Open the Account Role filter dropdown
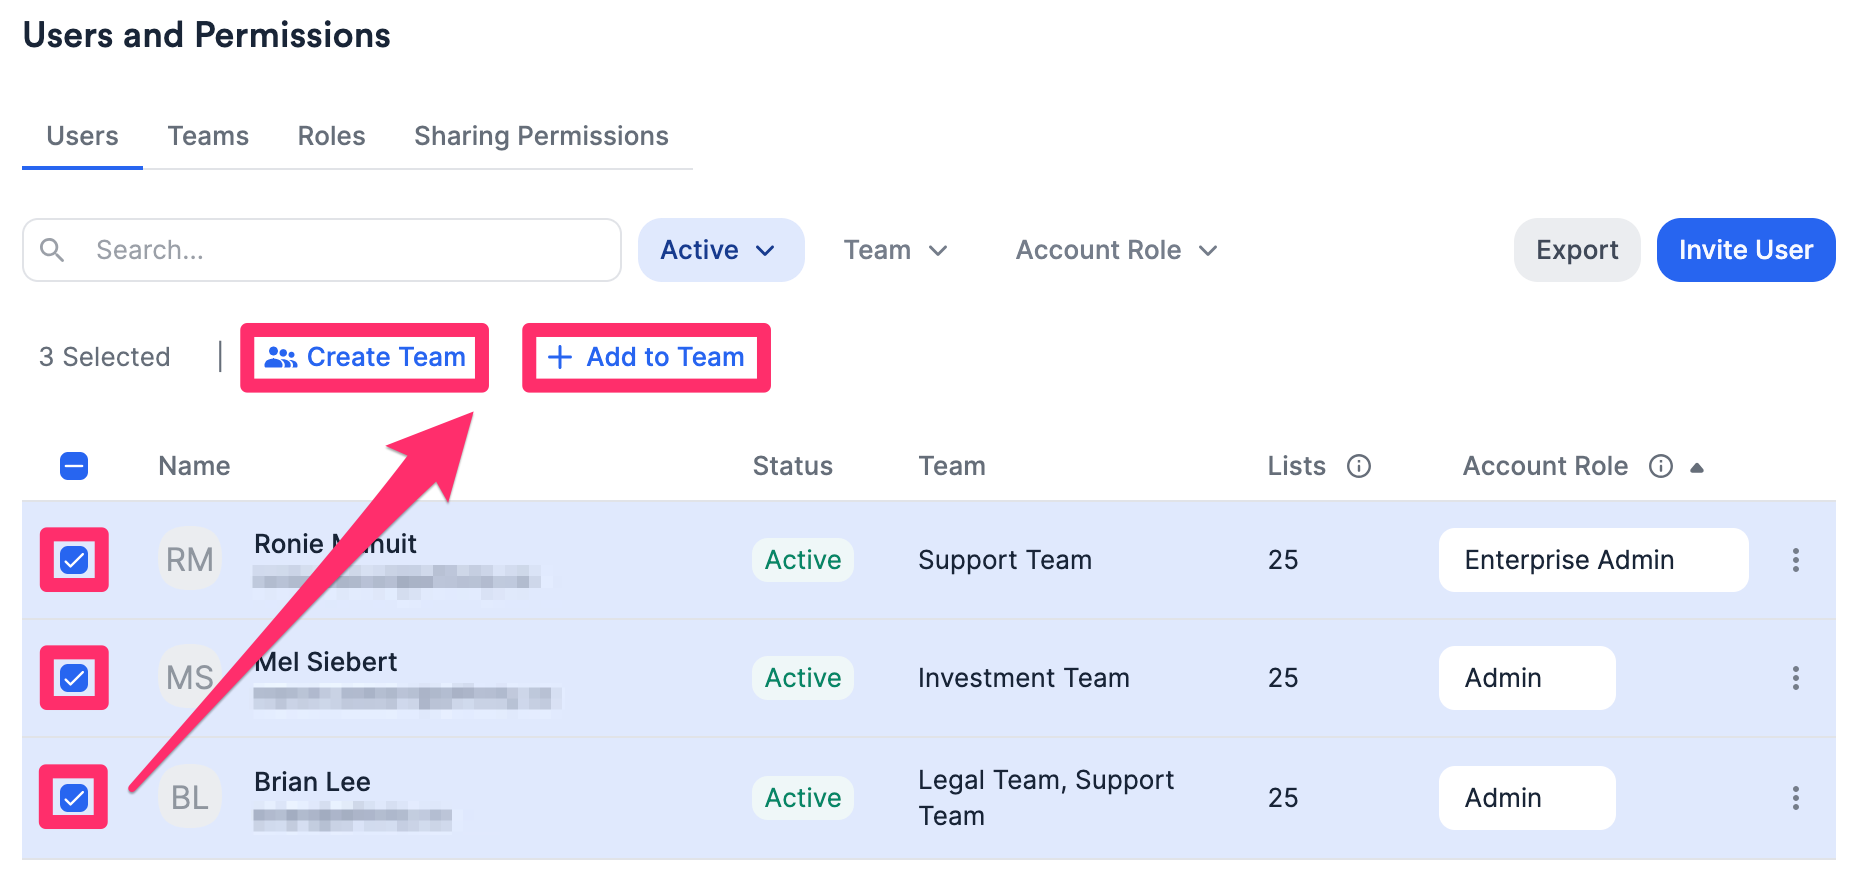Viewport: 1852px width, 876px height. click(x=1115, y=250)
